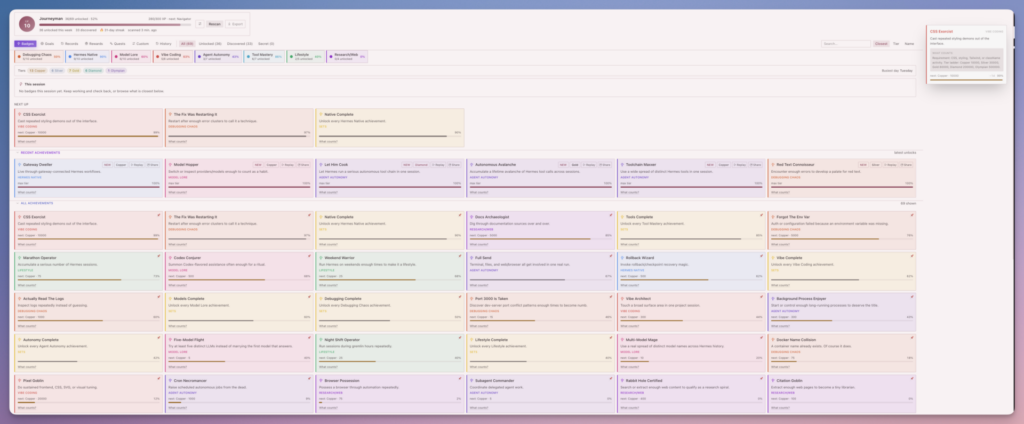Viewport: 1024px width, 424px height.
Task: Click Share on the Gateway Dweller card
Action: click(153, 165)
